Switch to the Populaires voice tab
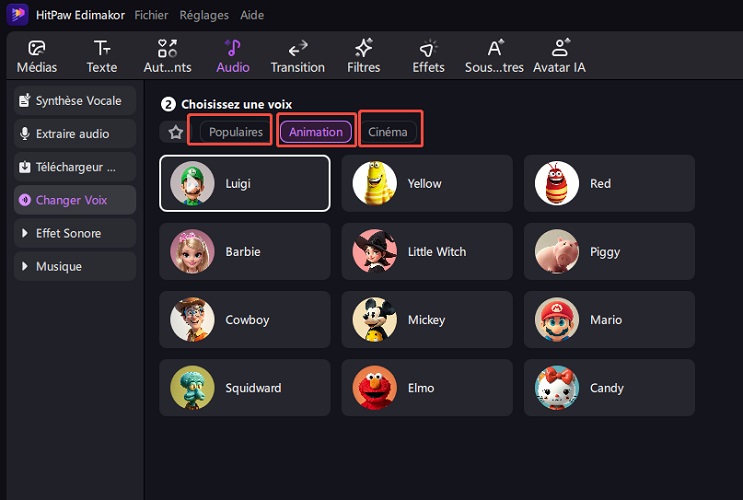The width and height of the screenshot is (743, 500). coord(235,132)
